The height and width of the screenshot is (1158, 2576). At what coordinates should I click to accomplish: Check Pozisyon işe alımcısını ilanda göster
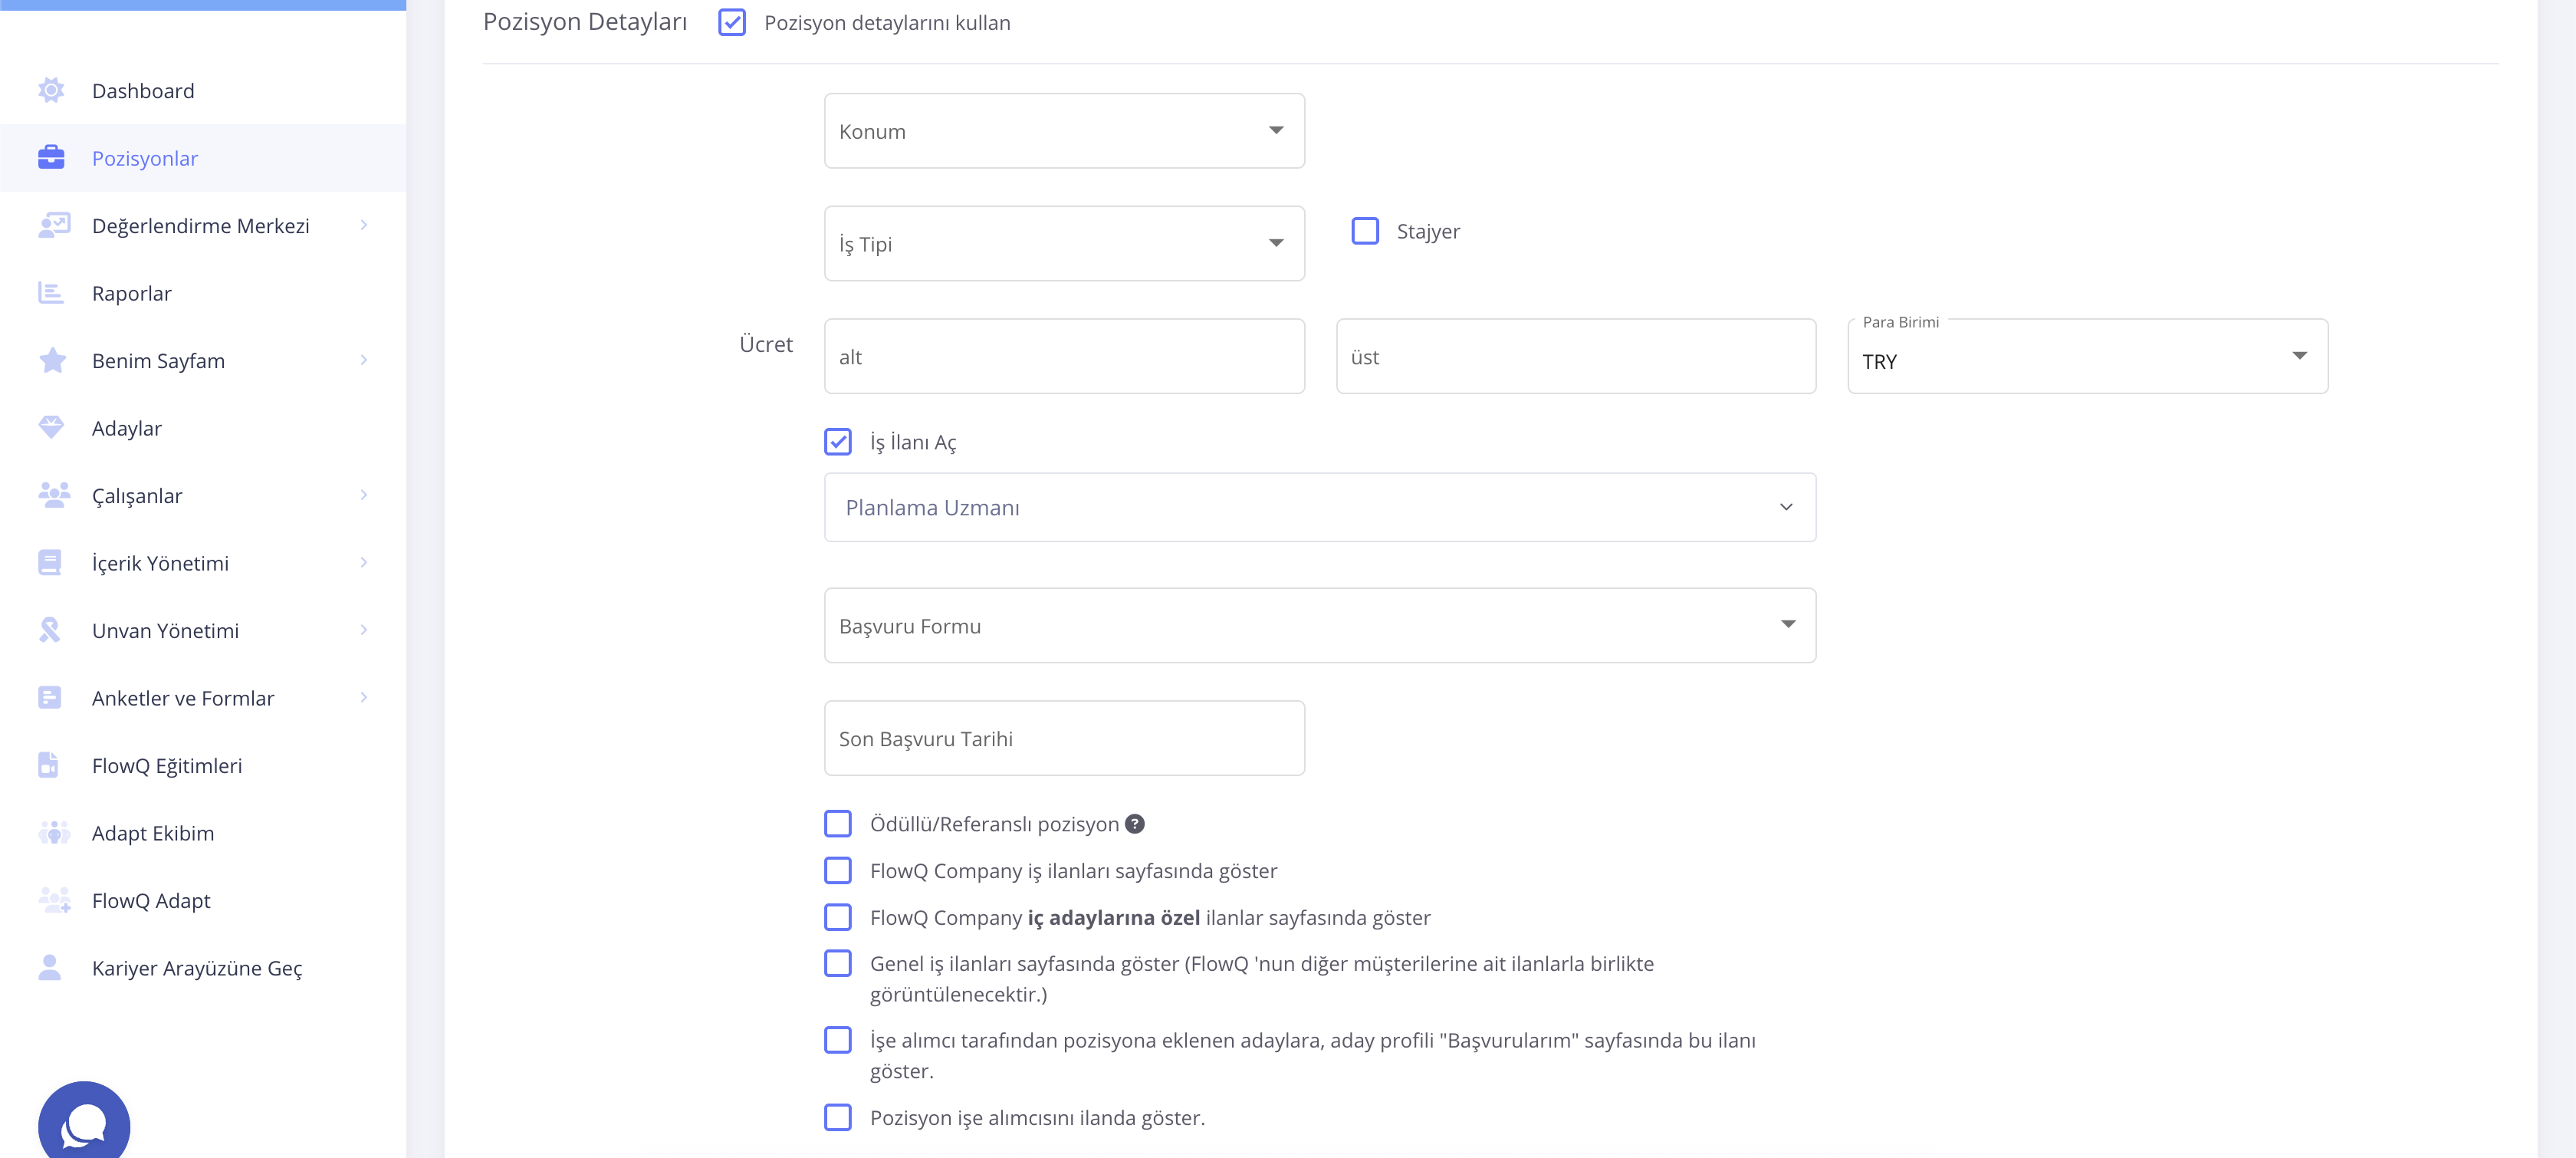pos(837,1117)
